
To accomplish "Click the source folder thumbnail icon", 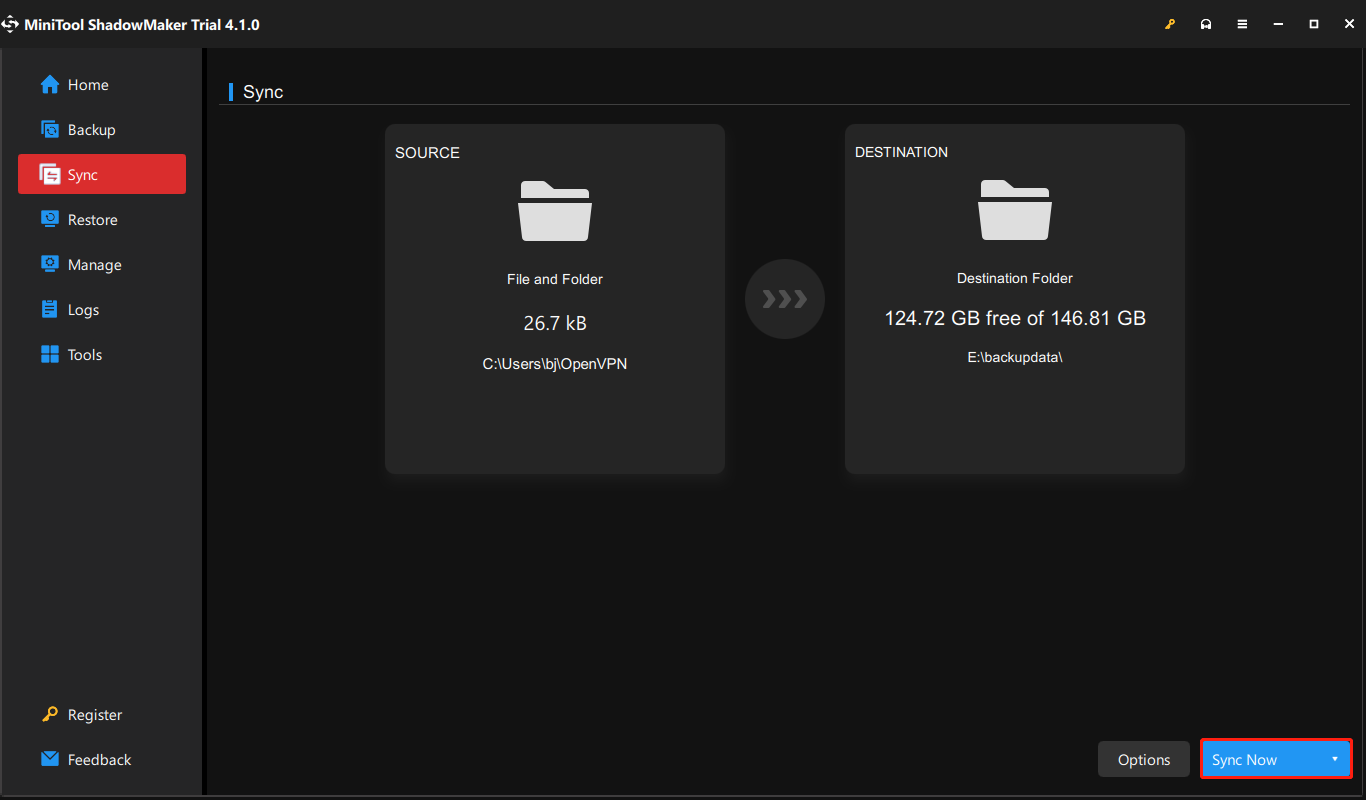I will [x=554, y=210].
